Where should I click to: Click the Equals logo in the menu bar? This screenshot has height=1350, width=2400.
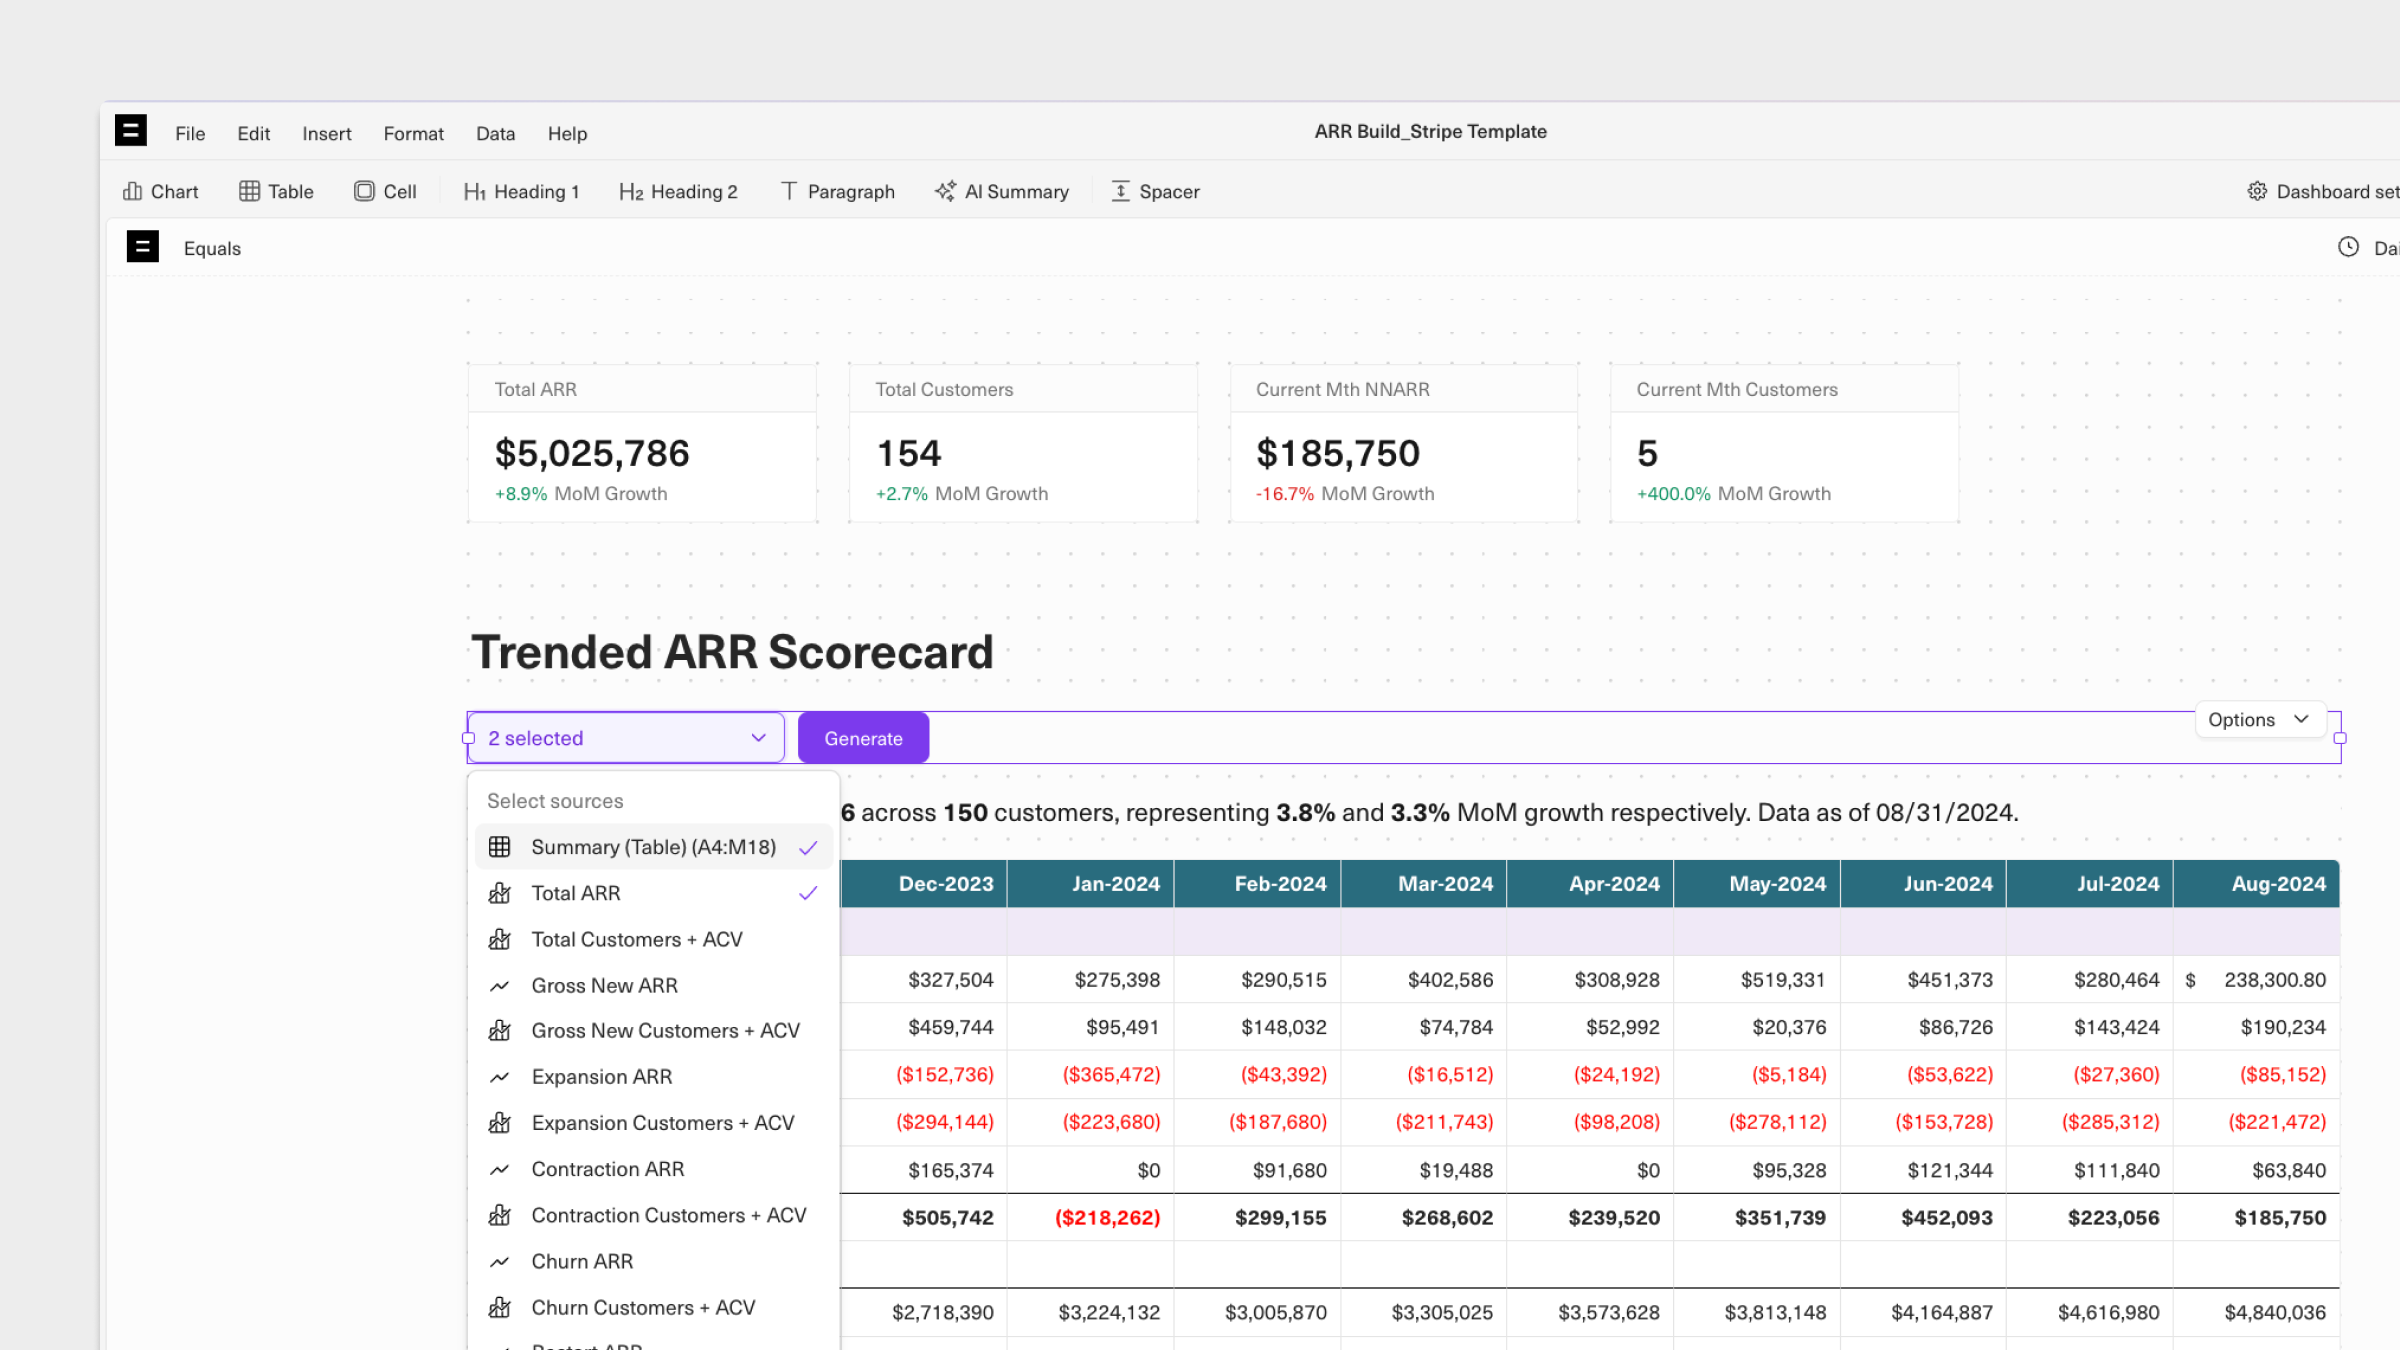point(130,131)
